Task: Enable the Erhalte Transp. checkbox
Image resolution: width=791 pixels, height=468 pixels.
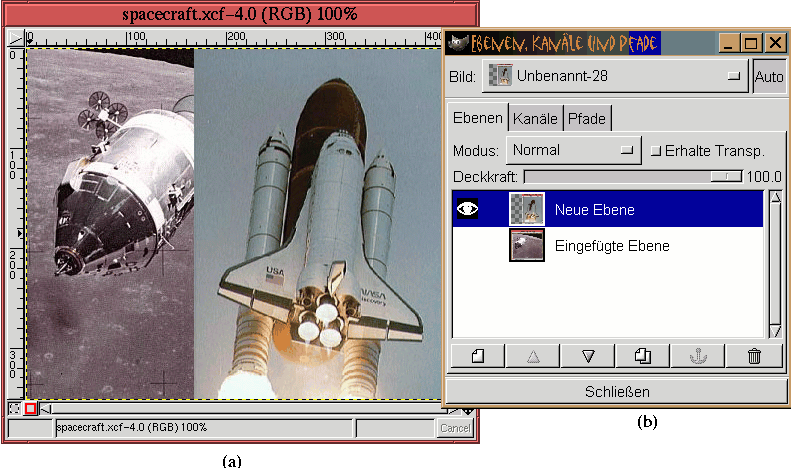Action: (656, 151)
